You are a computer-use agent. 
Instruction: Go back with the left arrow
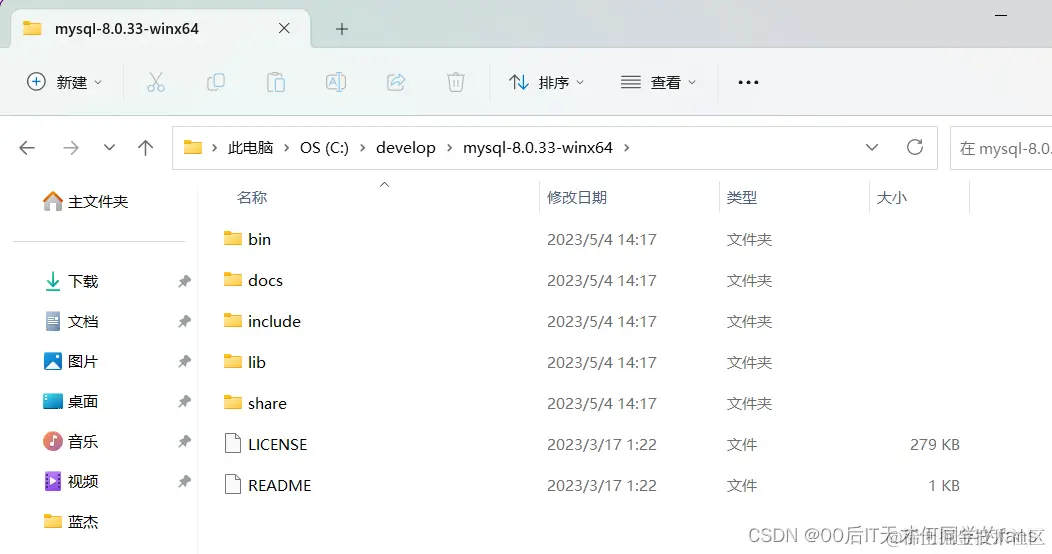pyautogui.click(x=27, y=148)
